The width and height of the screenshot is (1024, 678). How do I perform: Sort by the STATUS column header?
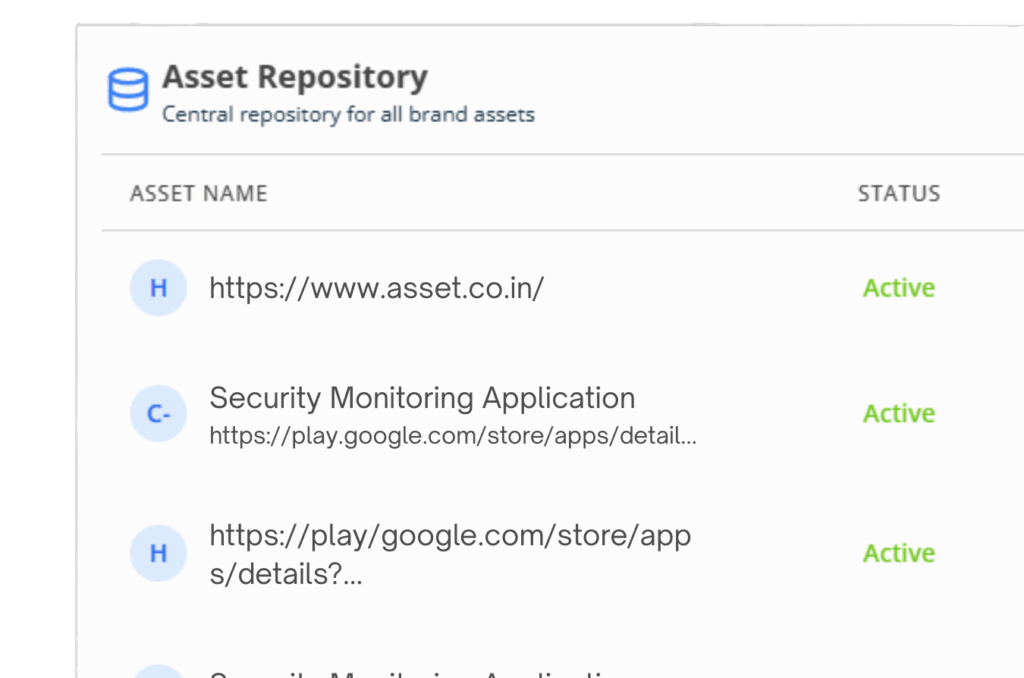point(898,193)
